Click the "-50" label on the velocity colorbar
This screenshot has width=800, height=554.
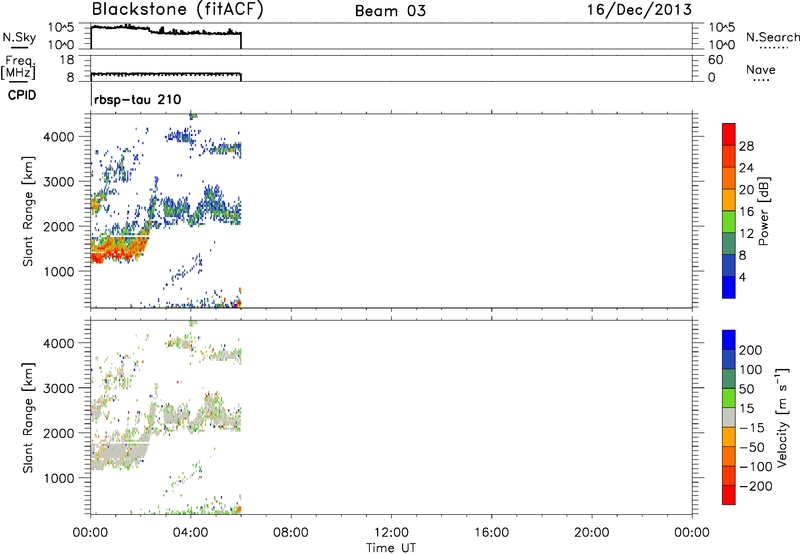[x=752, y=447]
